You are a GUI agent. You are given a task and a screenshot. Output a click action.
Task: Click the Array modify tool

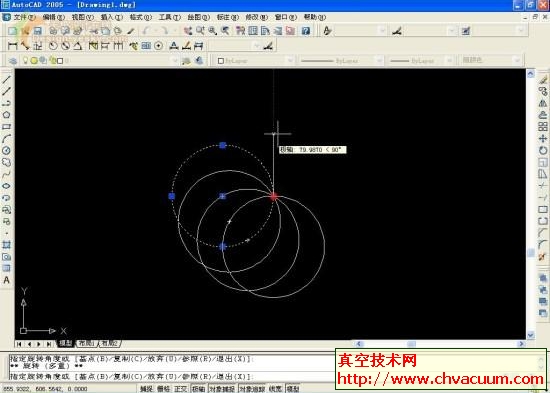pos(543,127)
